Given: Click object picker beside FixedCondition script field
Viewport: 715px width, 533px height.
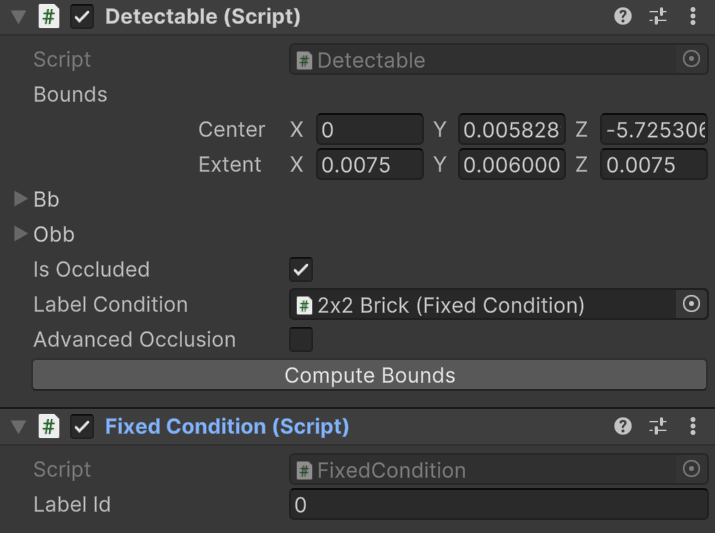Looking at the screenshot, I should (x=691, y=470).
